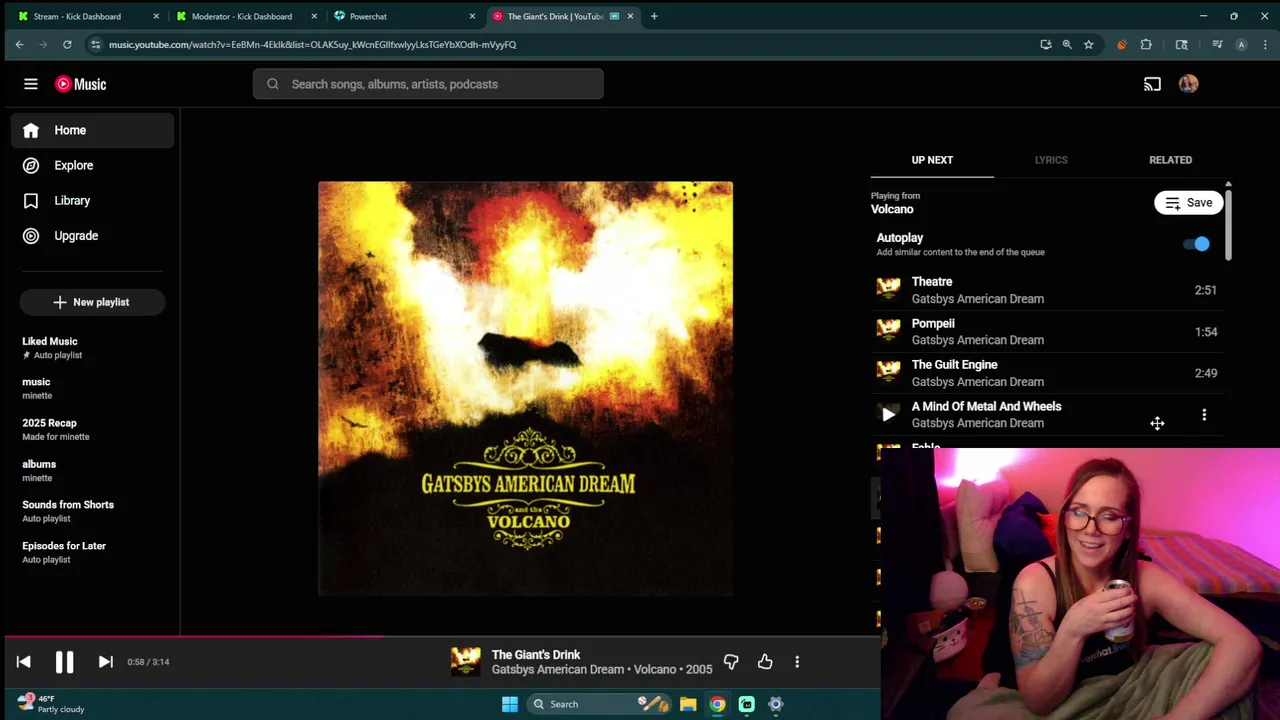
Task: Play Pompeii from the queue
Action: point(1048,332)
